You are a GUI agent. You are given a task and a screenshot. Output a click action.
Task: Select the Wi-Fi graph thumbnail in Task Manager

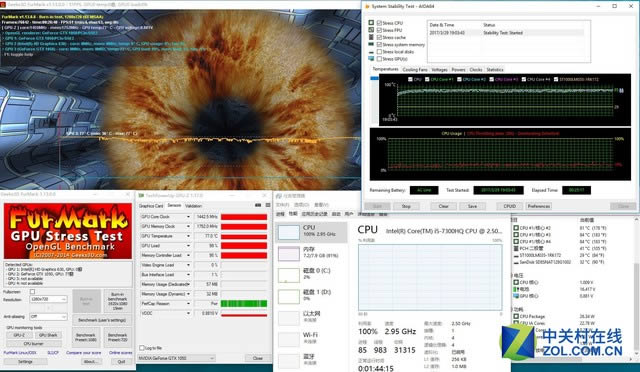point(289,340)
